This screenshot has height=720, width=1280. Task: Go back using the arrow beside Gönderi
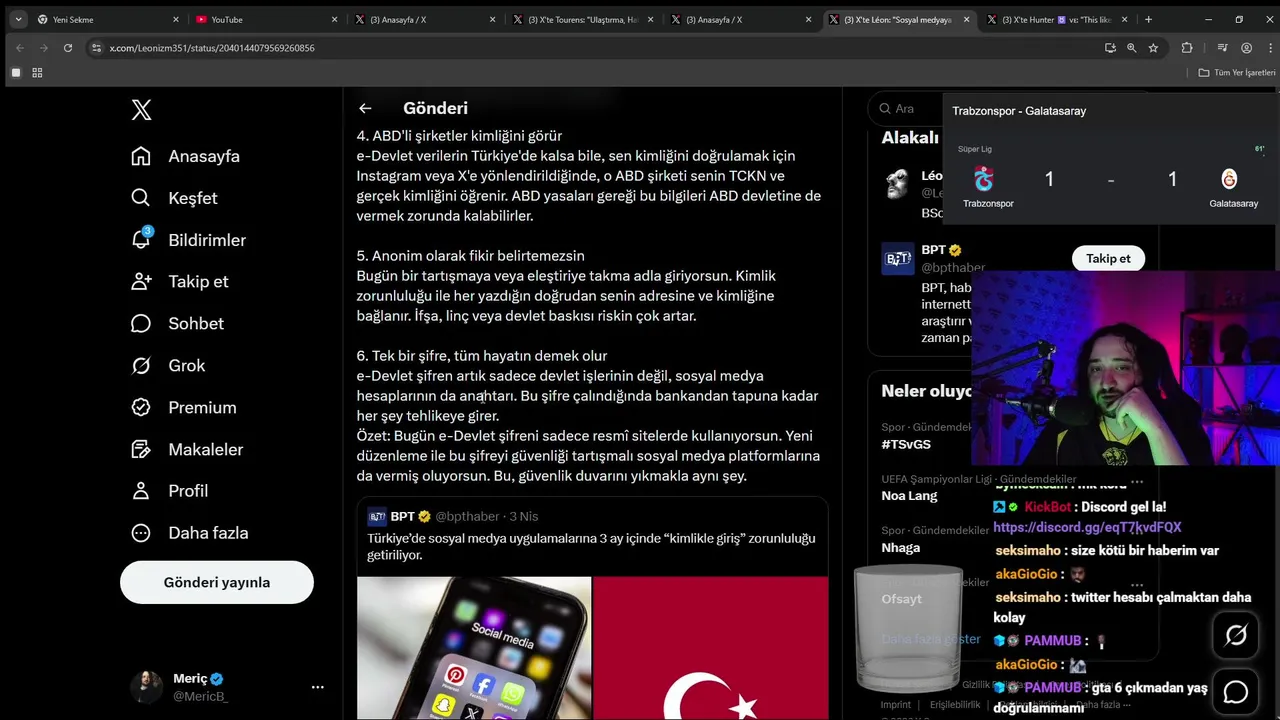point(365,108)
